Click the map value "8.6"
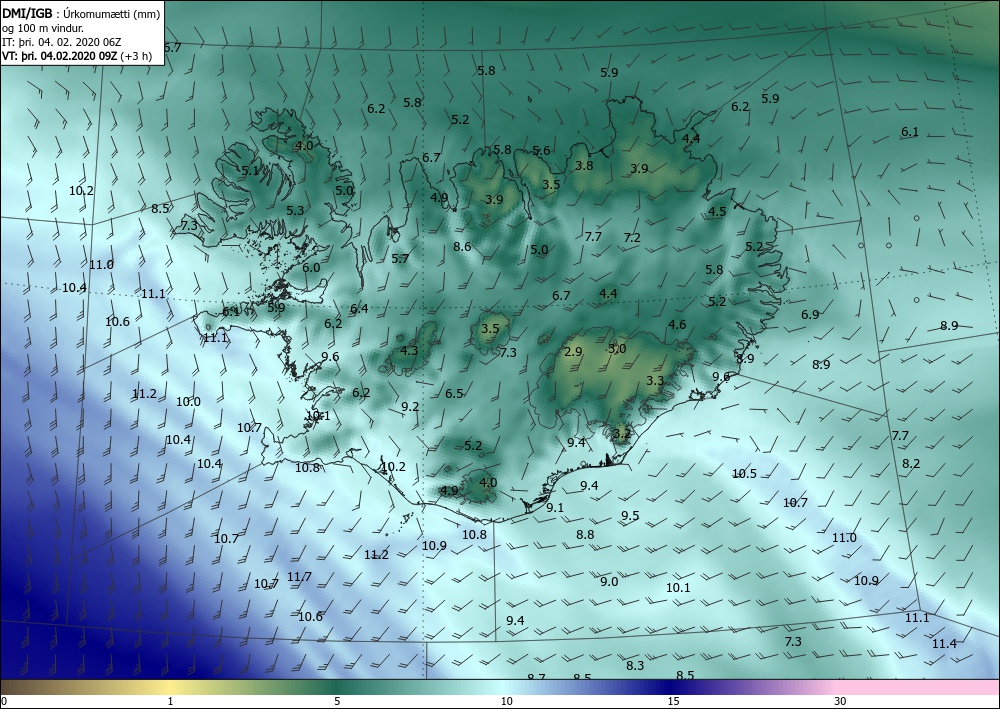This screenshot has height=709, width=1000. tap(462, 246)
